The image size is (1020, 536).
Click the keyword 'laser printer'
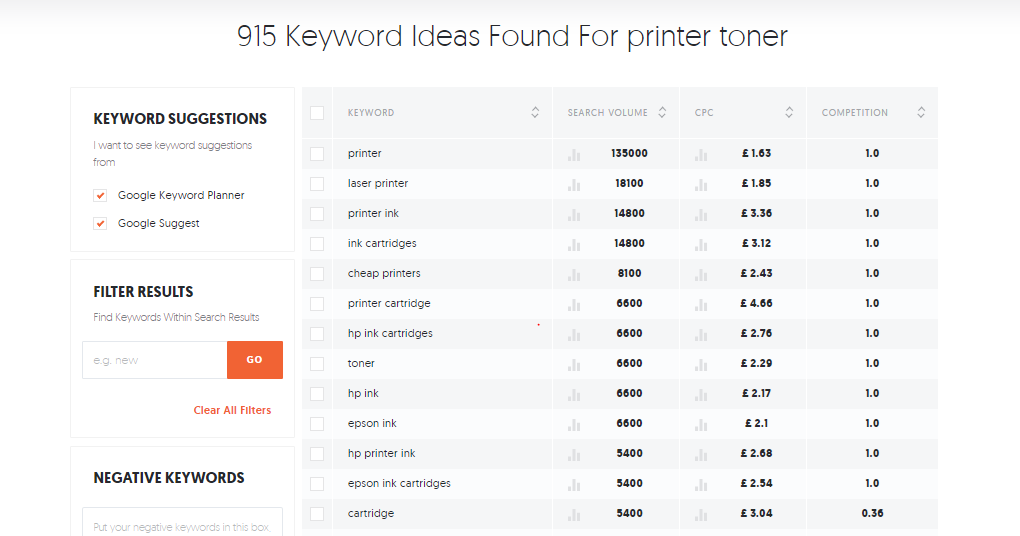tap(378, 183)
